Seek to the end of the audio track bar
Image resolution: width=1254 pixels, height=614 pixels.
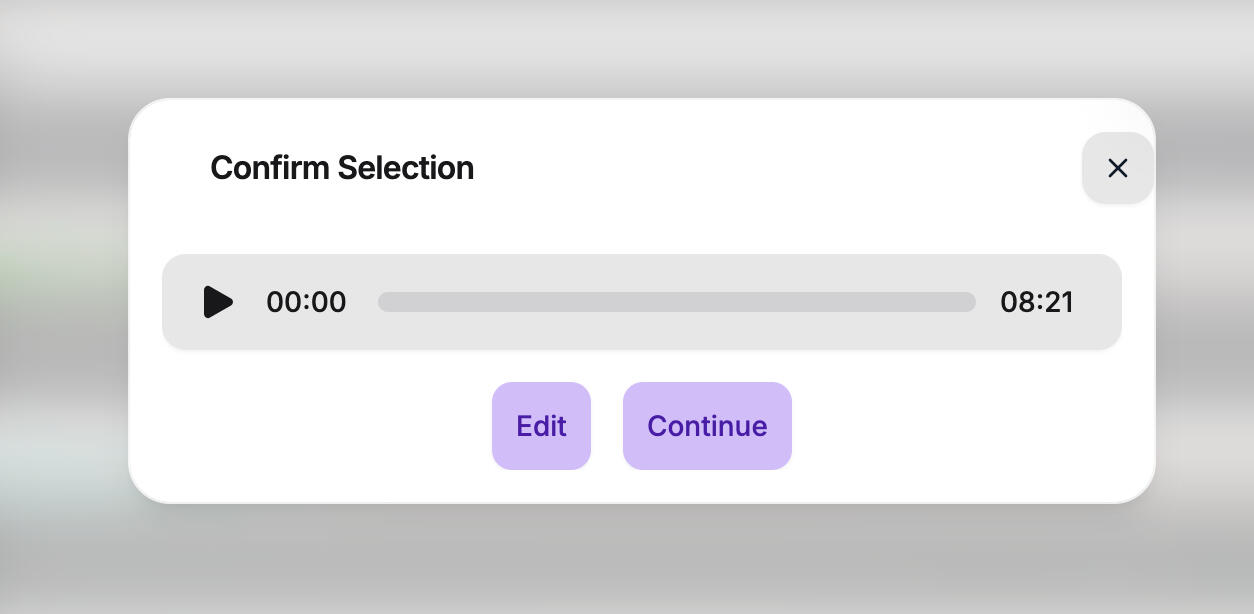[973, 302]
